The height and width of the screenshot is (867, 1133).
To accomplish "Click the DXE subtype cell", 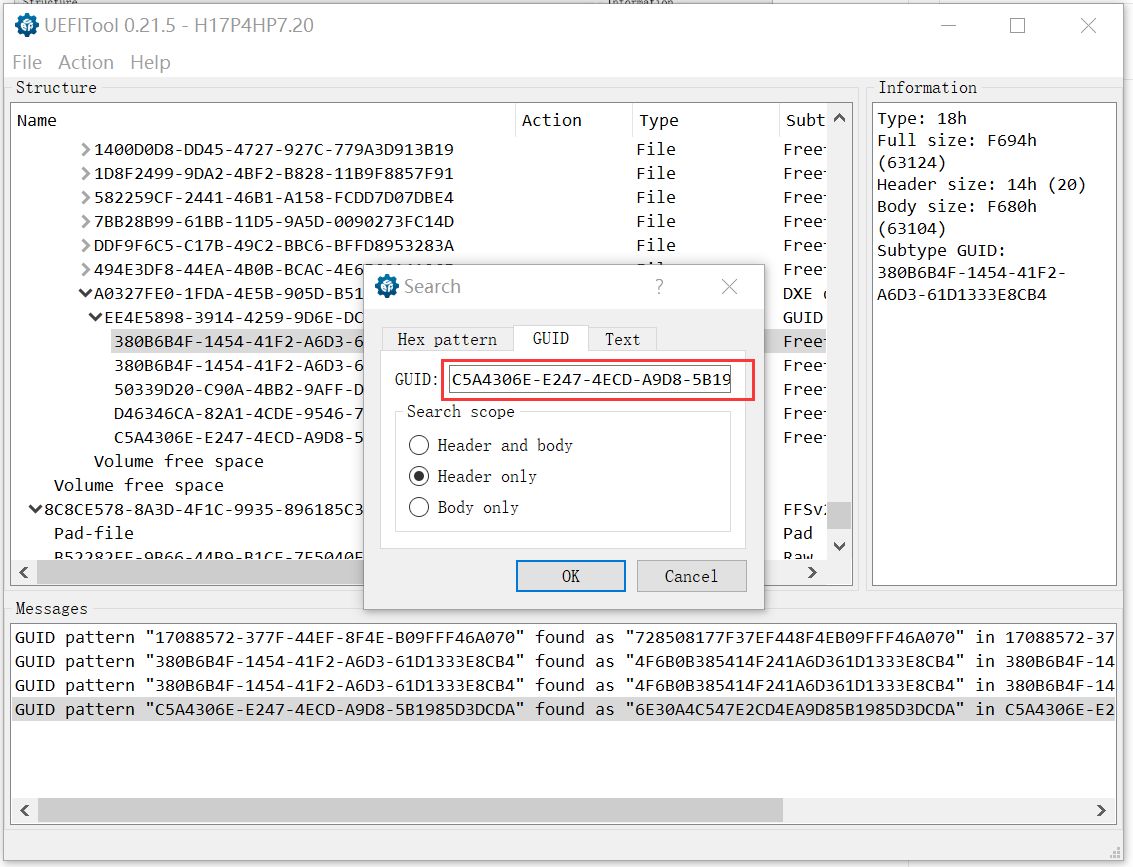I will click(x=804, y=293).
